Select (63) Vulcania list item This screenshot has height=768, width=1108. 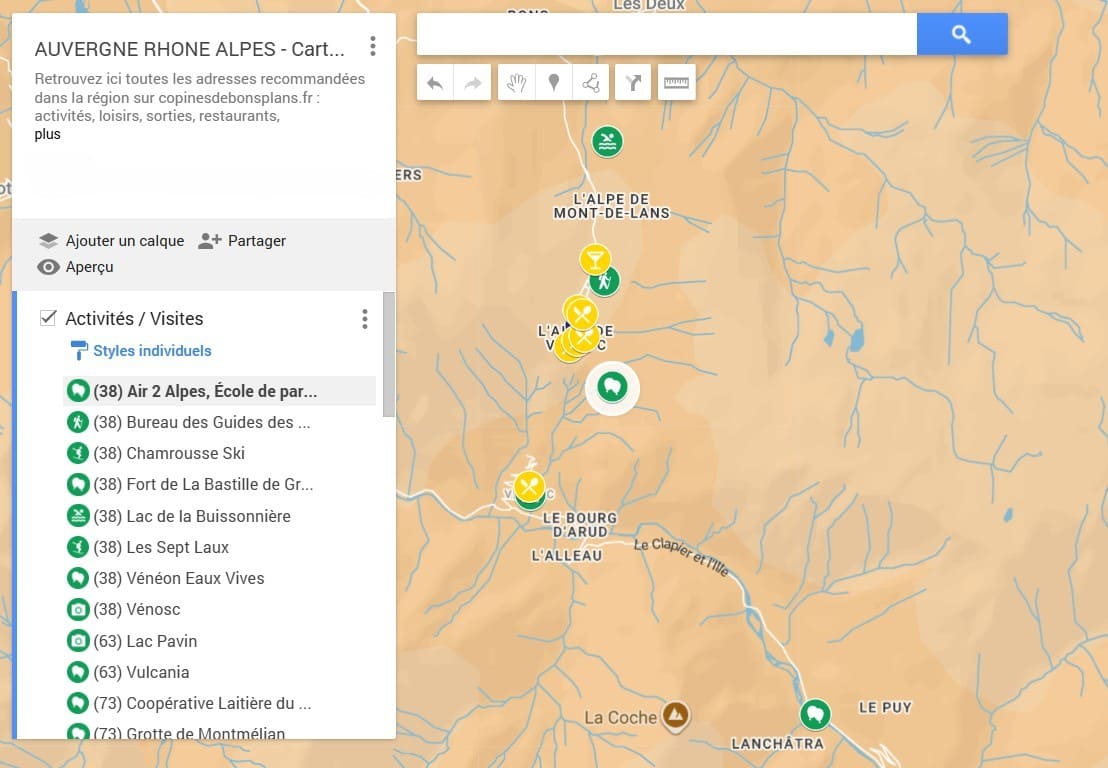point(220,672)
